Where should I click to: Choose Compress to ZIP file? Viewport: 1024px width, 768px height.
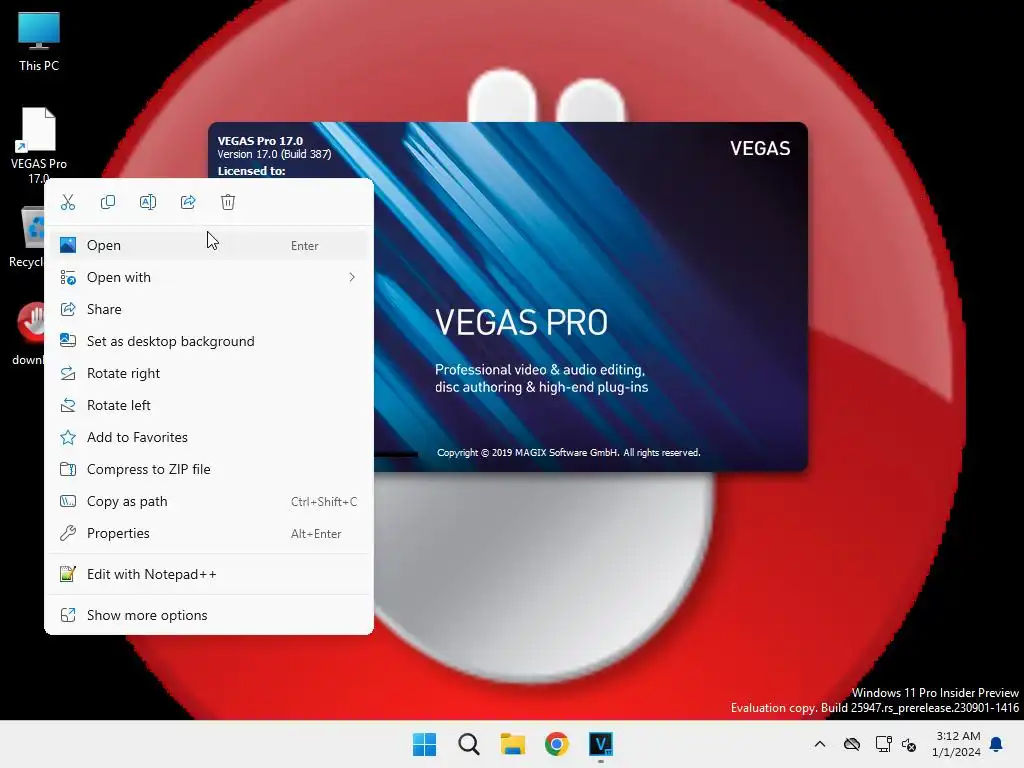(x=209, y=469)
